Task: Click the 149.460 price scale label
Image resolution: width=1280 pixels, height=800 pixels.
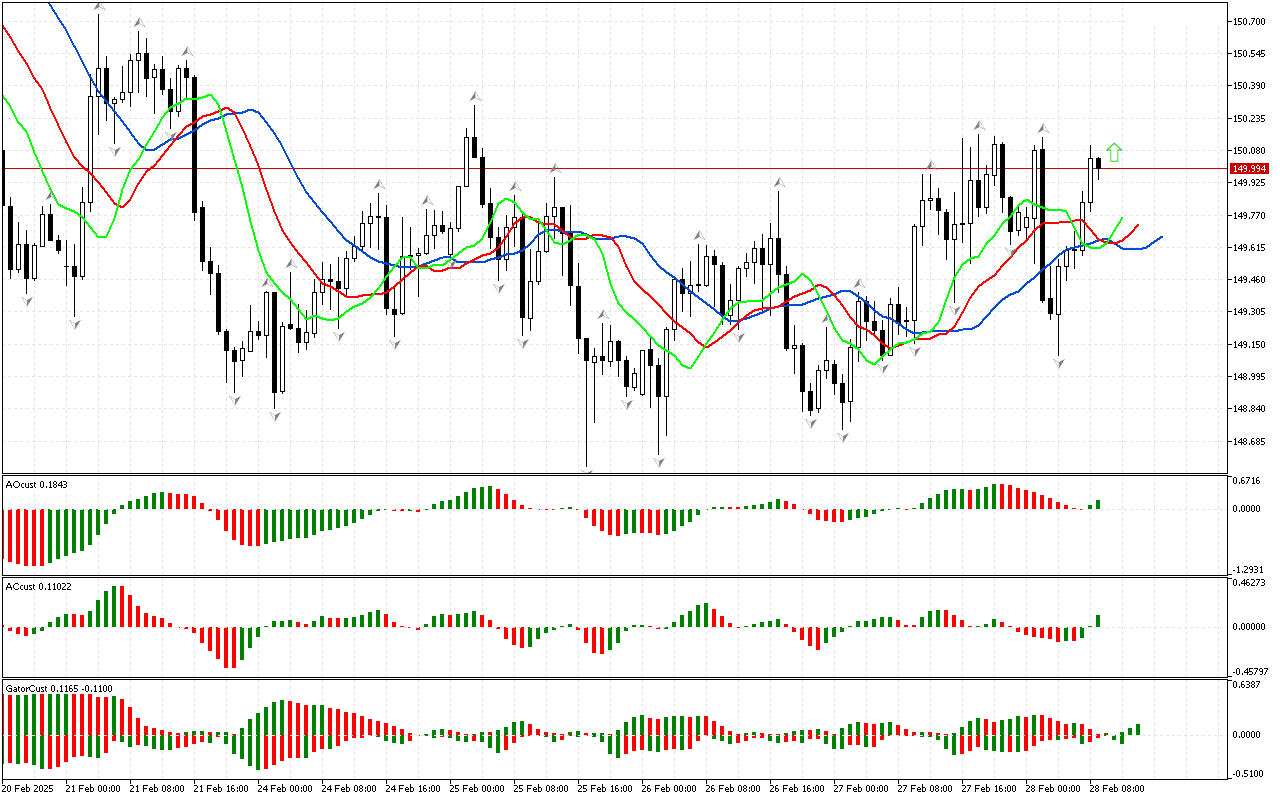Action: pyautogui.click(x=1250, y=281)
